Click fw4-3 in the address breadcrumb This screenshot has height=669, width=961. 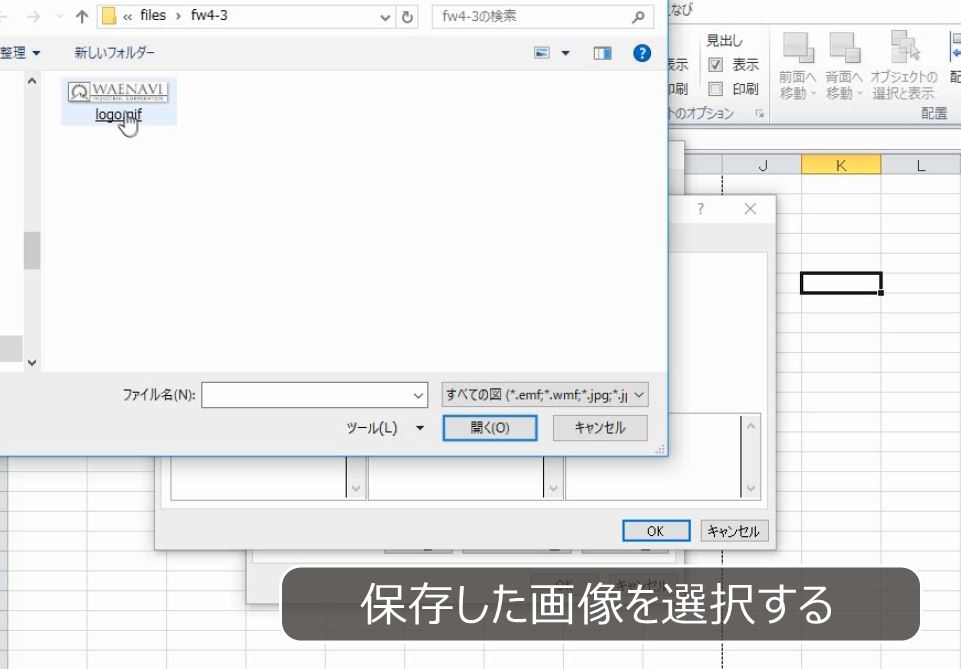click(209, 15)
